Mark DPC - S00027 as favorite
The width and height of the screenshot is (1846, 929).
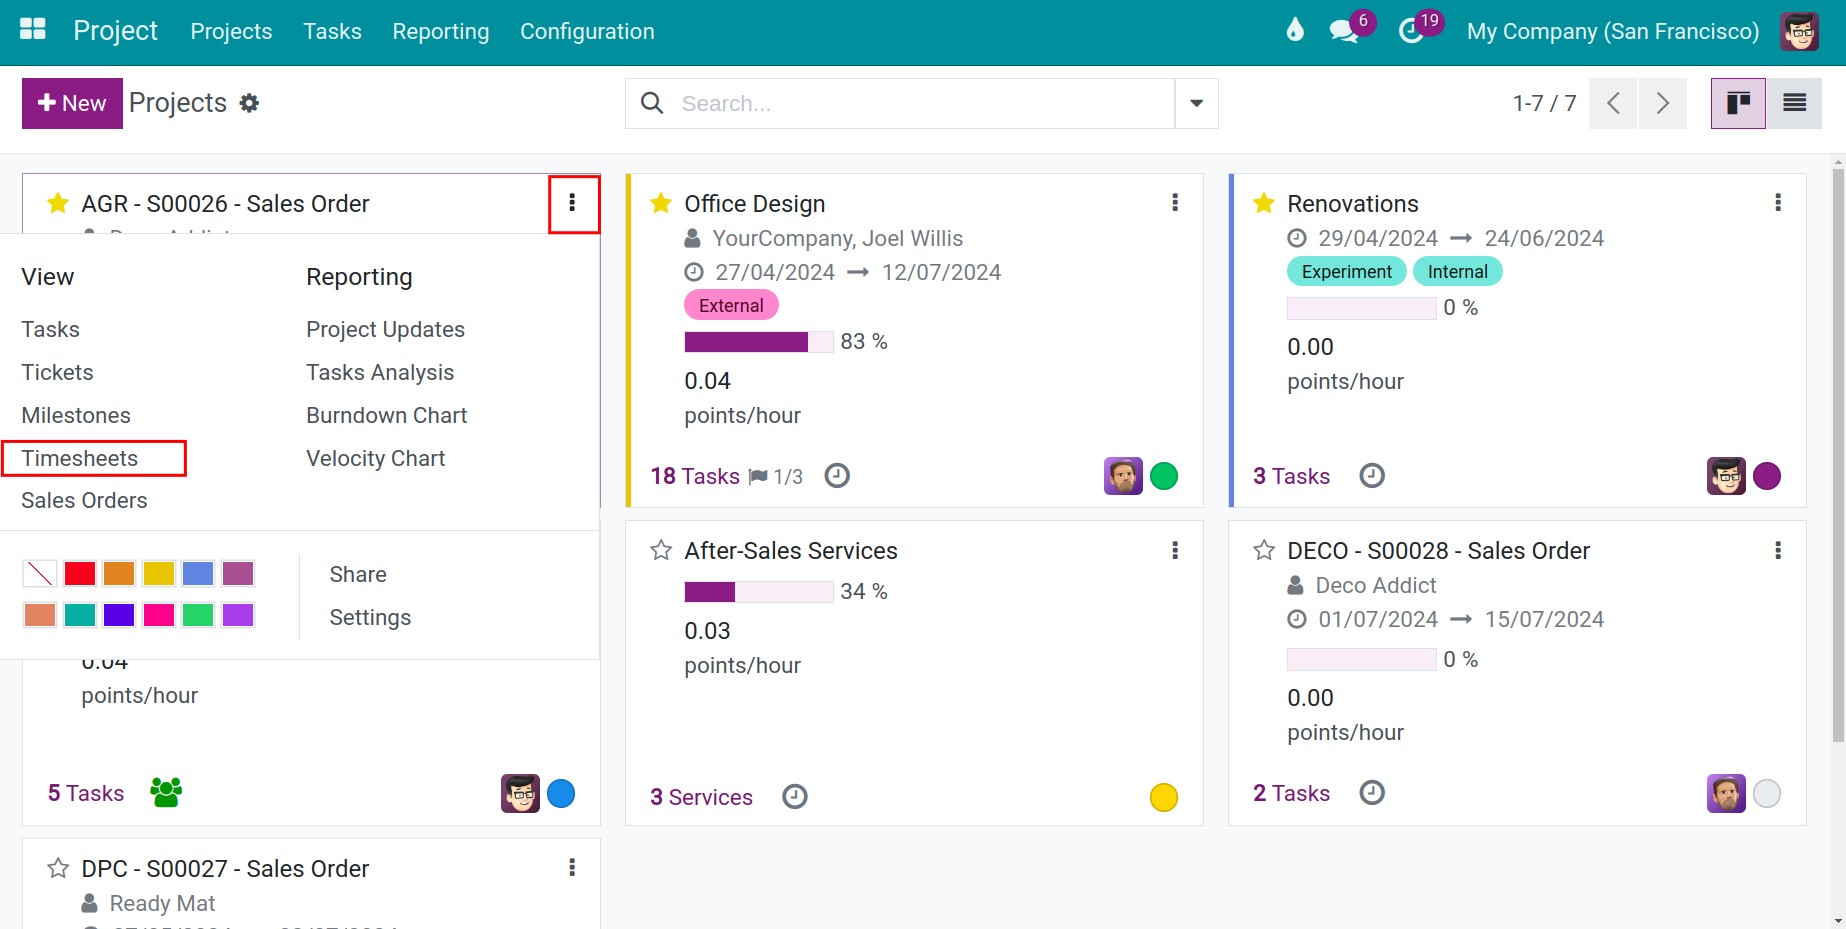(58, 868)
